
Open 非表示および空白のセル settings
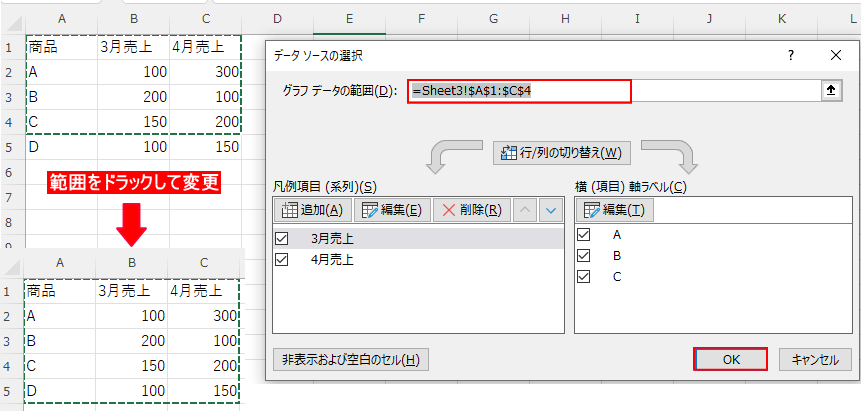pos(350,360)
